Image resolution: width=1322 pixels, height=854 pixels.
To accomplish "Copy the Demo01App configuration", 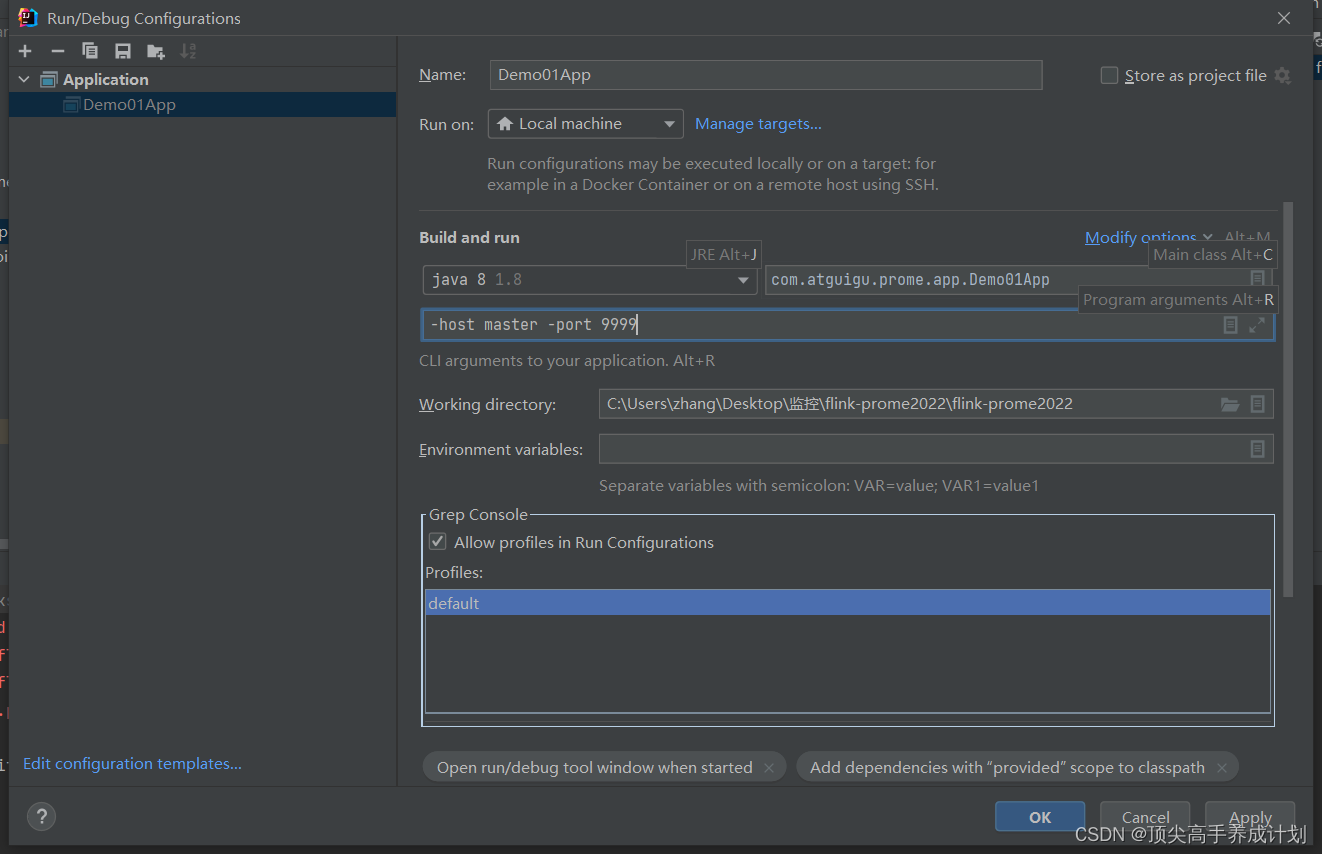I will click(x=89, y=50).
